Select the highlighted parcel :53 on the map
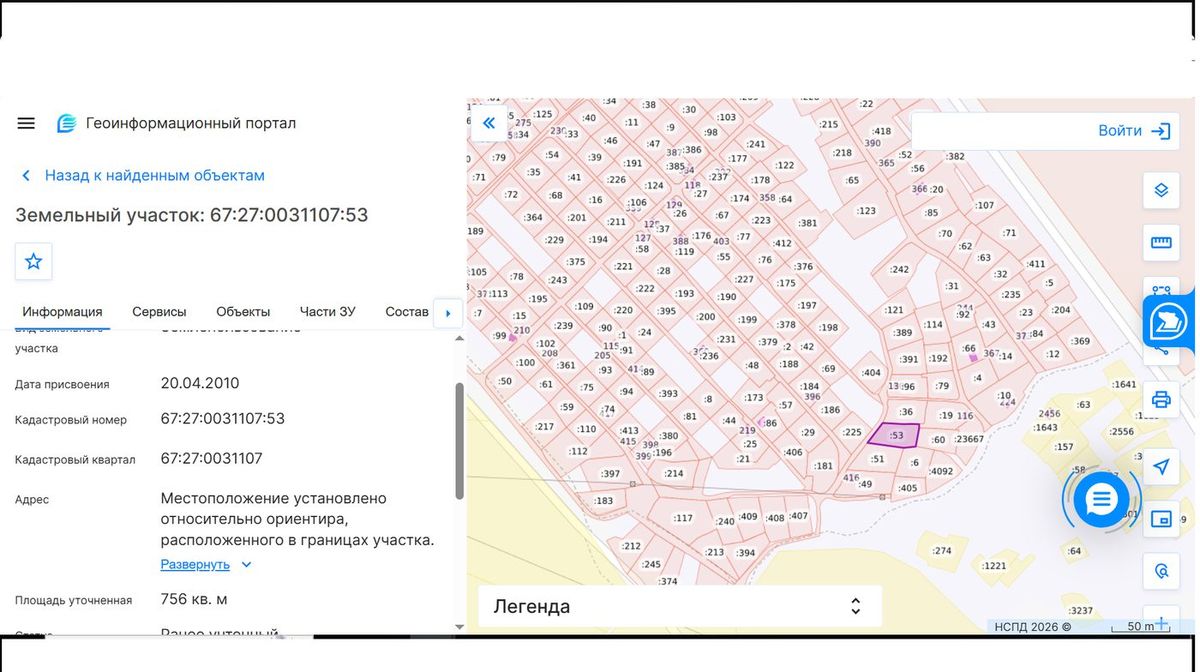The width and height of the screenshot is (1200, 672). [893, 435]
